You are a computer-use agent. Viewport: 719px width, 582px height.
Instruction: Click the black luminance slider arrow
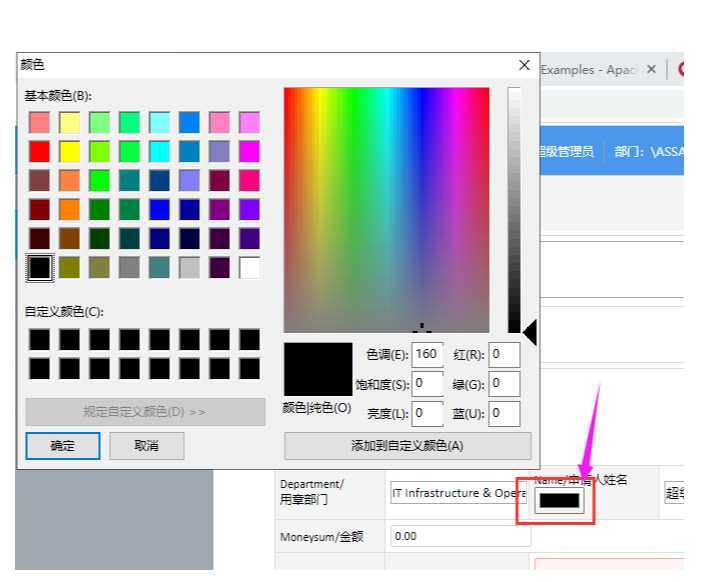530,333
